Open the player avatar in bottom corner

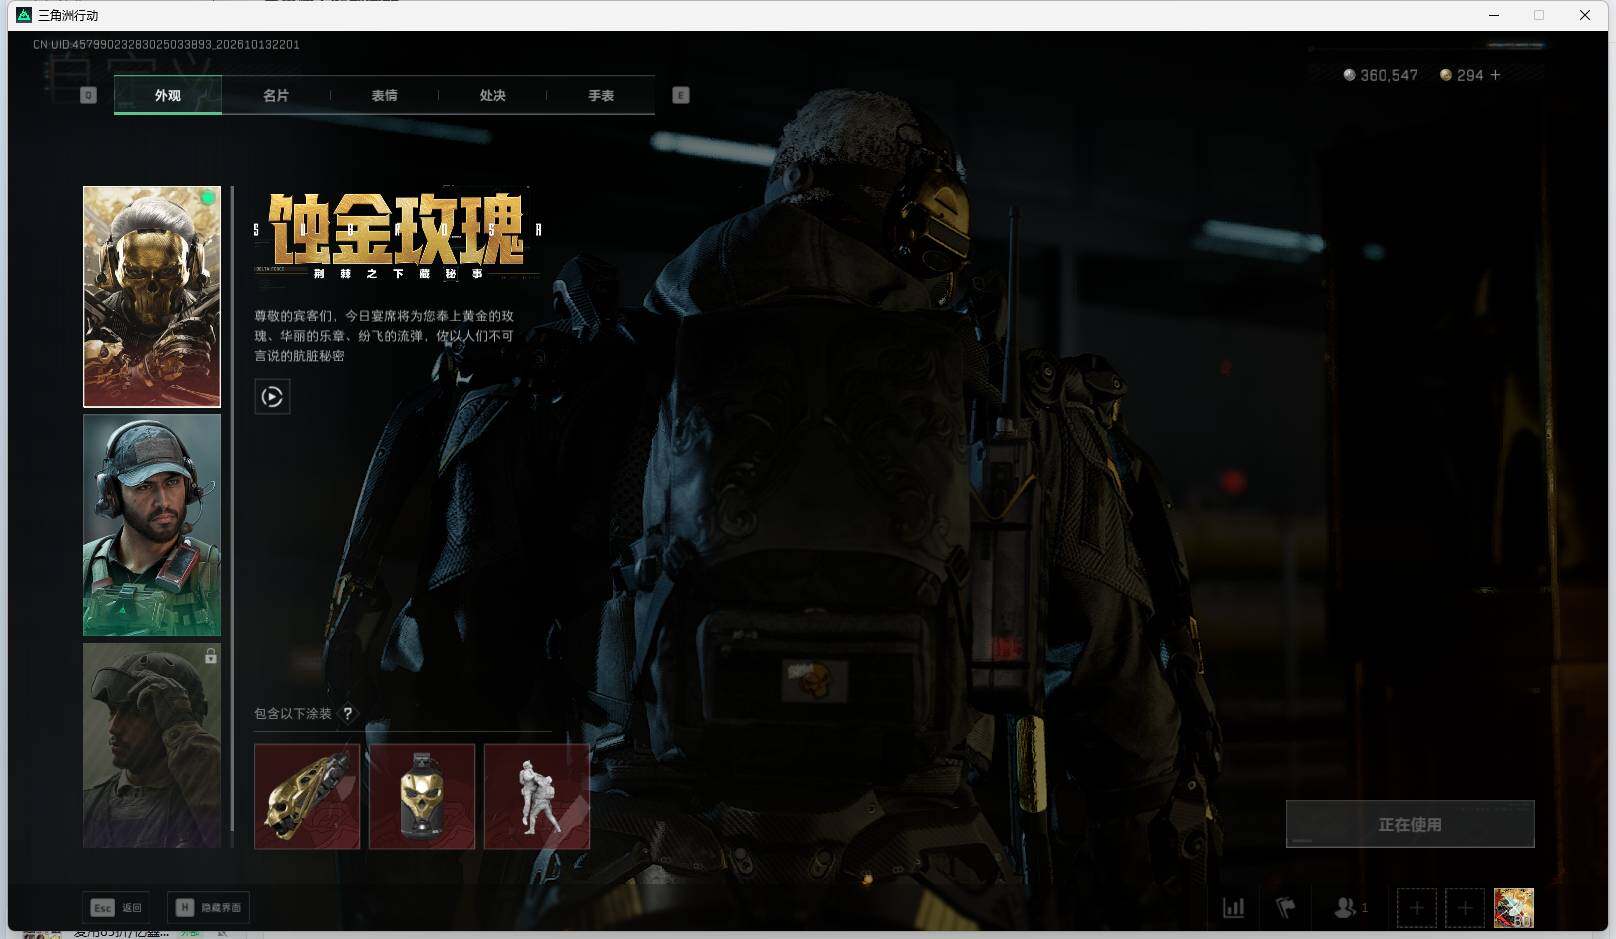[x=1514, y=908]
